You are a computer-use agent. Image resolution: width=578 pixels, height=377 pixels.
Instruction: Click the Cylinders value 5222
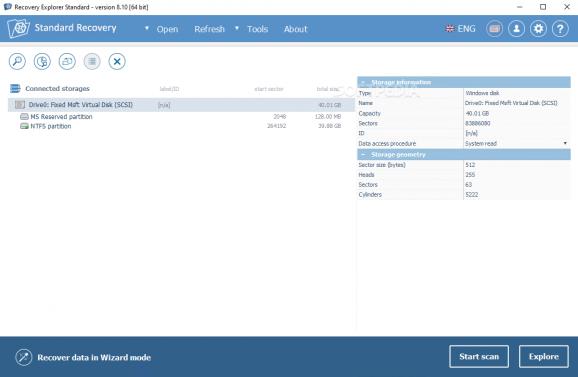[x=471, y=195]
